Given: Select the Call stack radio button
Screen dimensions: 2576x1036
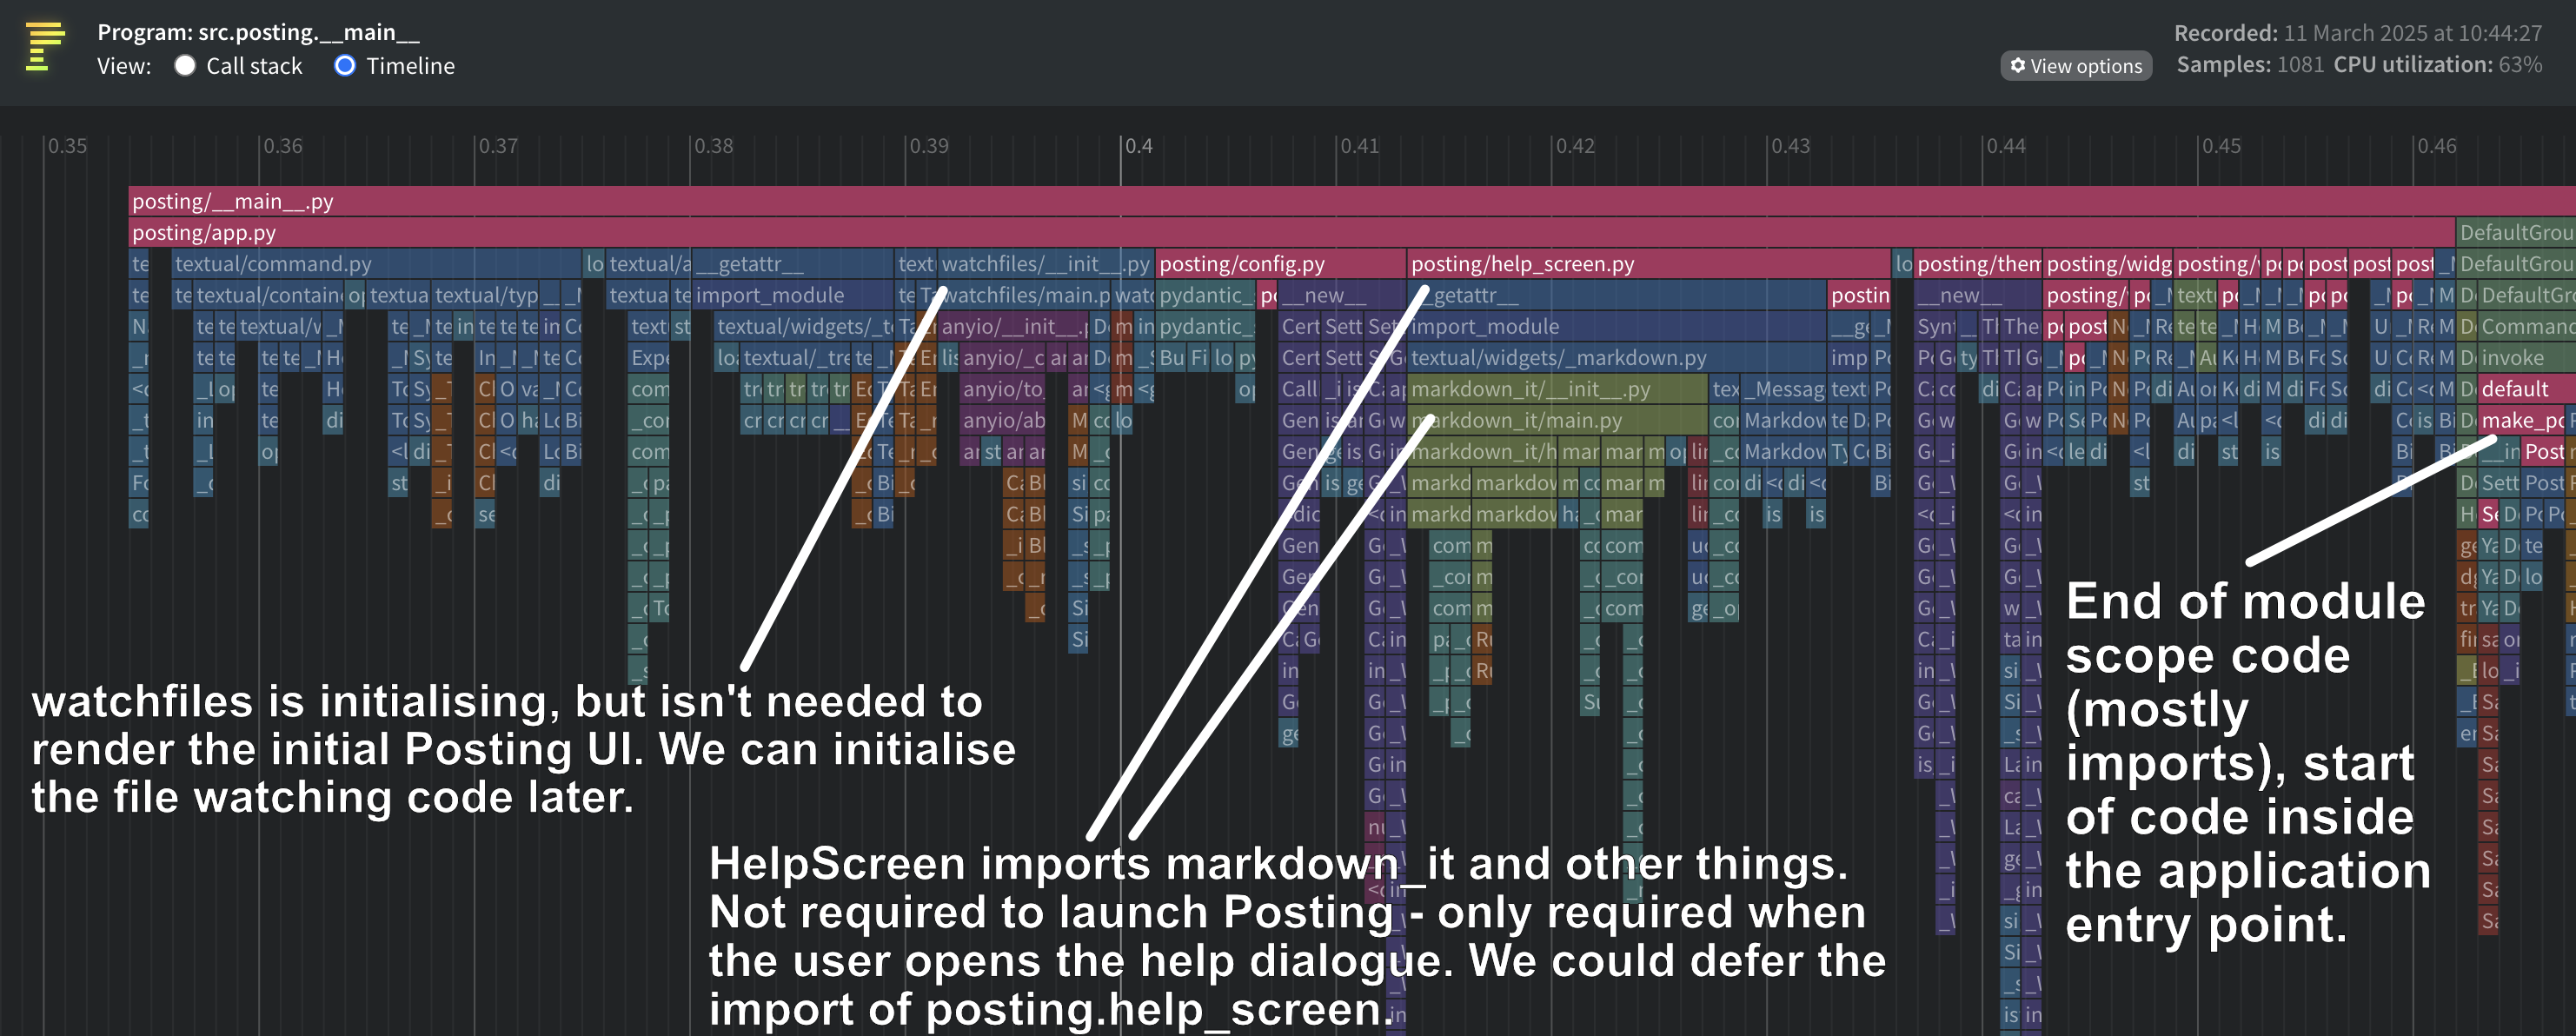Looking at the screenshot, I should coord(186,64).
